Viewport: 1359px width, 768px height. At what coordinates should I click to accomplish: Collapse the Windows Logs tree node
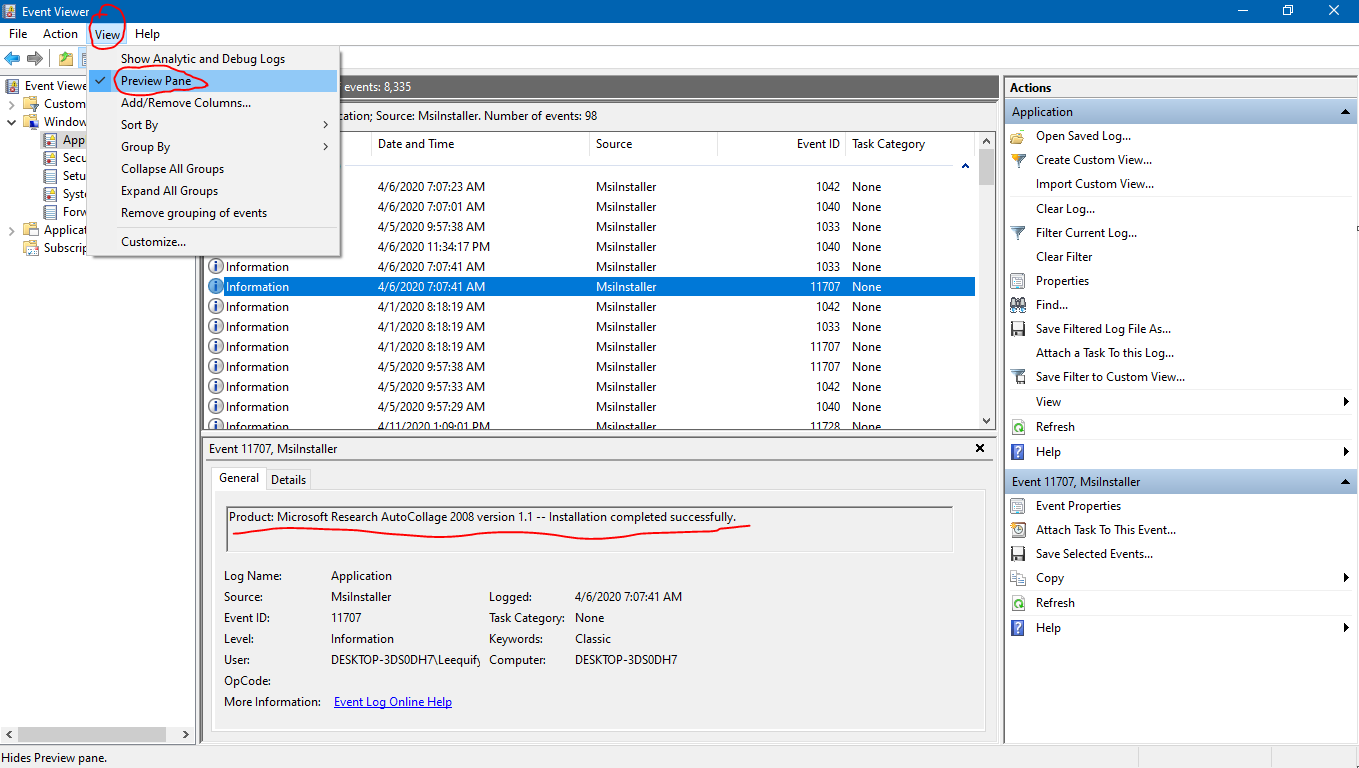pyautogui.click(x=11, y=122)
